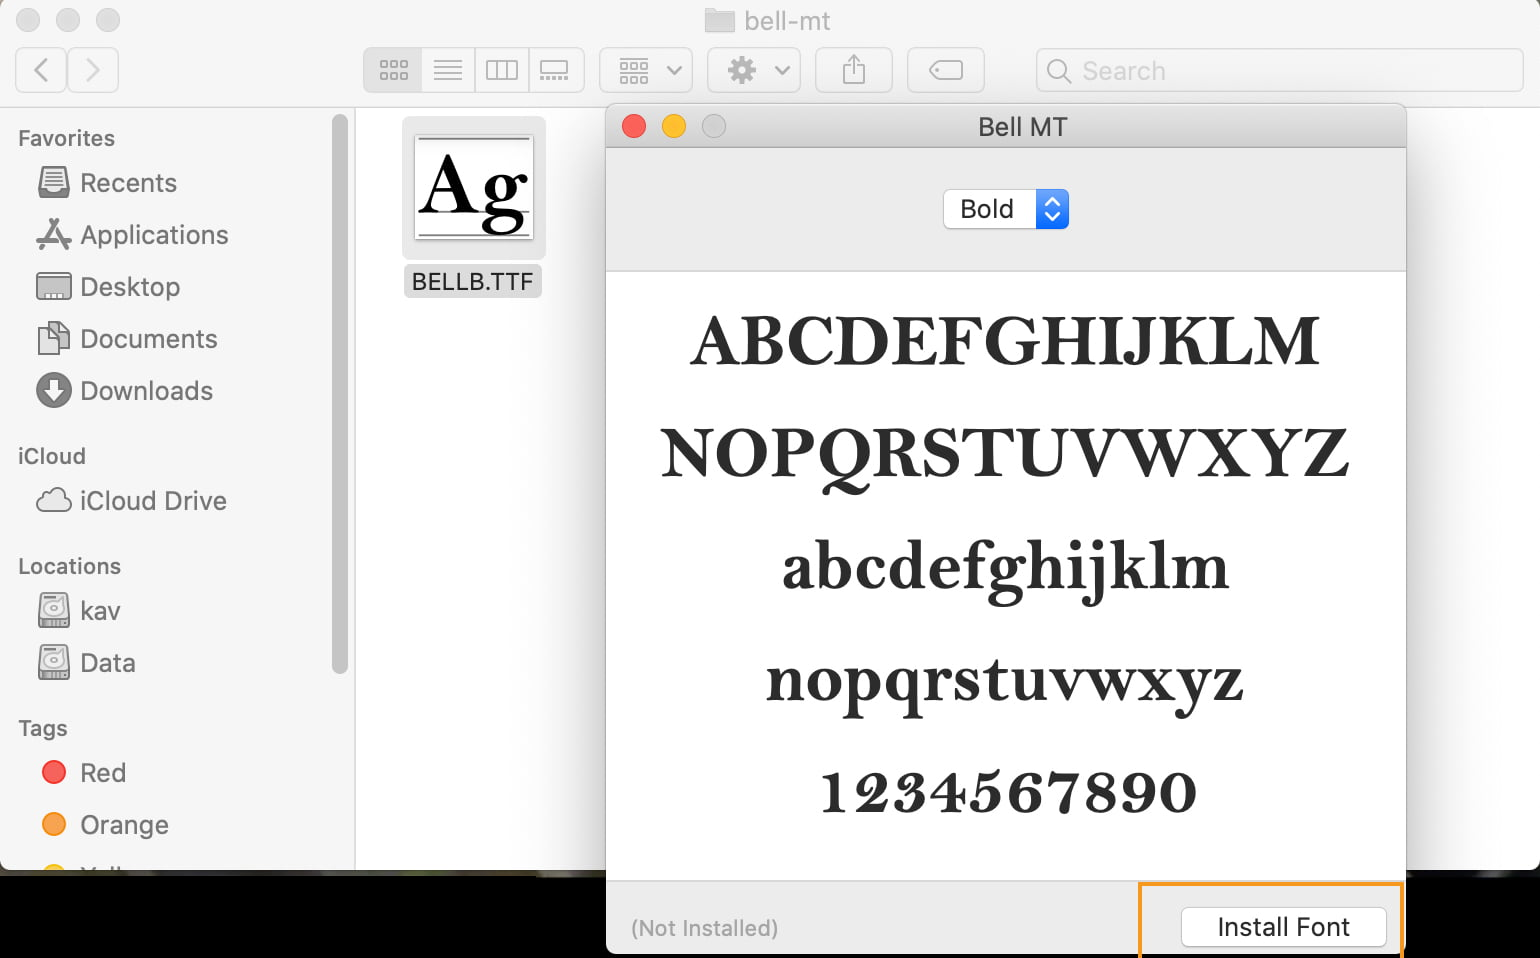Screen dimensions: 1540x958
Task: Go back with the left arrow button
Action: [x=41, y=70]
